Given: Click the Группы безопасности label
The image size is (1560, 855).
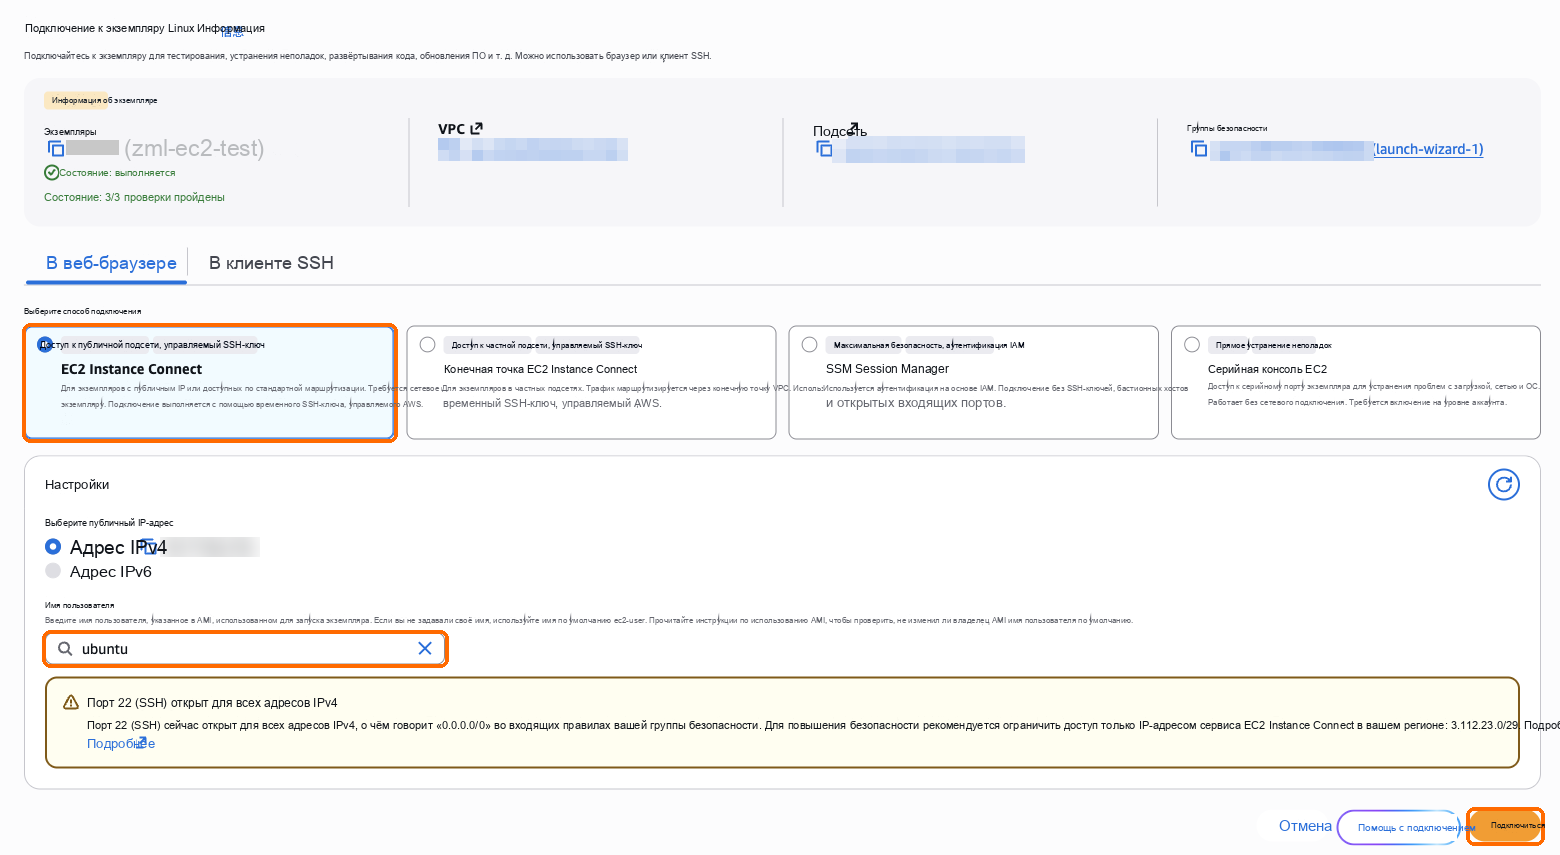Looking at the screenshot, I should coord(1227,128).
